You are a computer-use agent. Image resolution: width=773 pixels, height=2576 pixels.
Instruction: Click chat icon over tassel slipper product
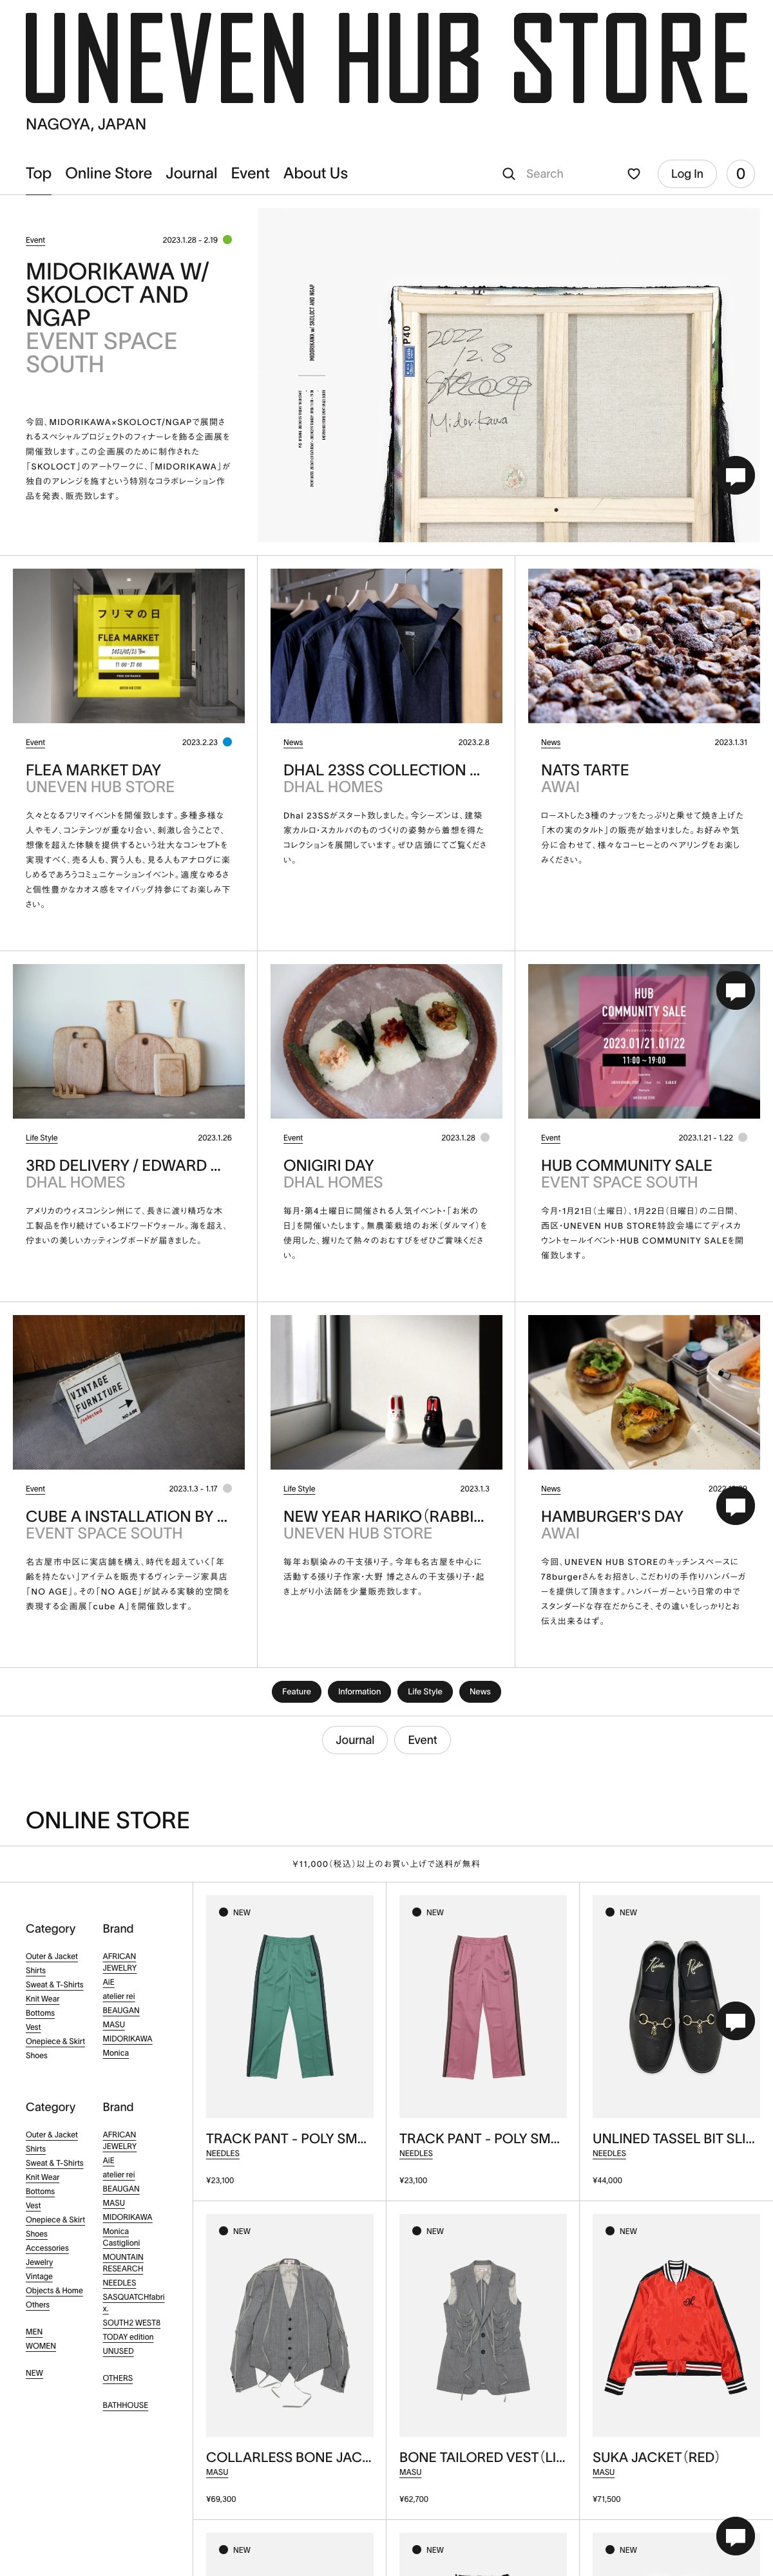coord(736,2021)
